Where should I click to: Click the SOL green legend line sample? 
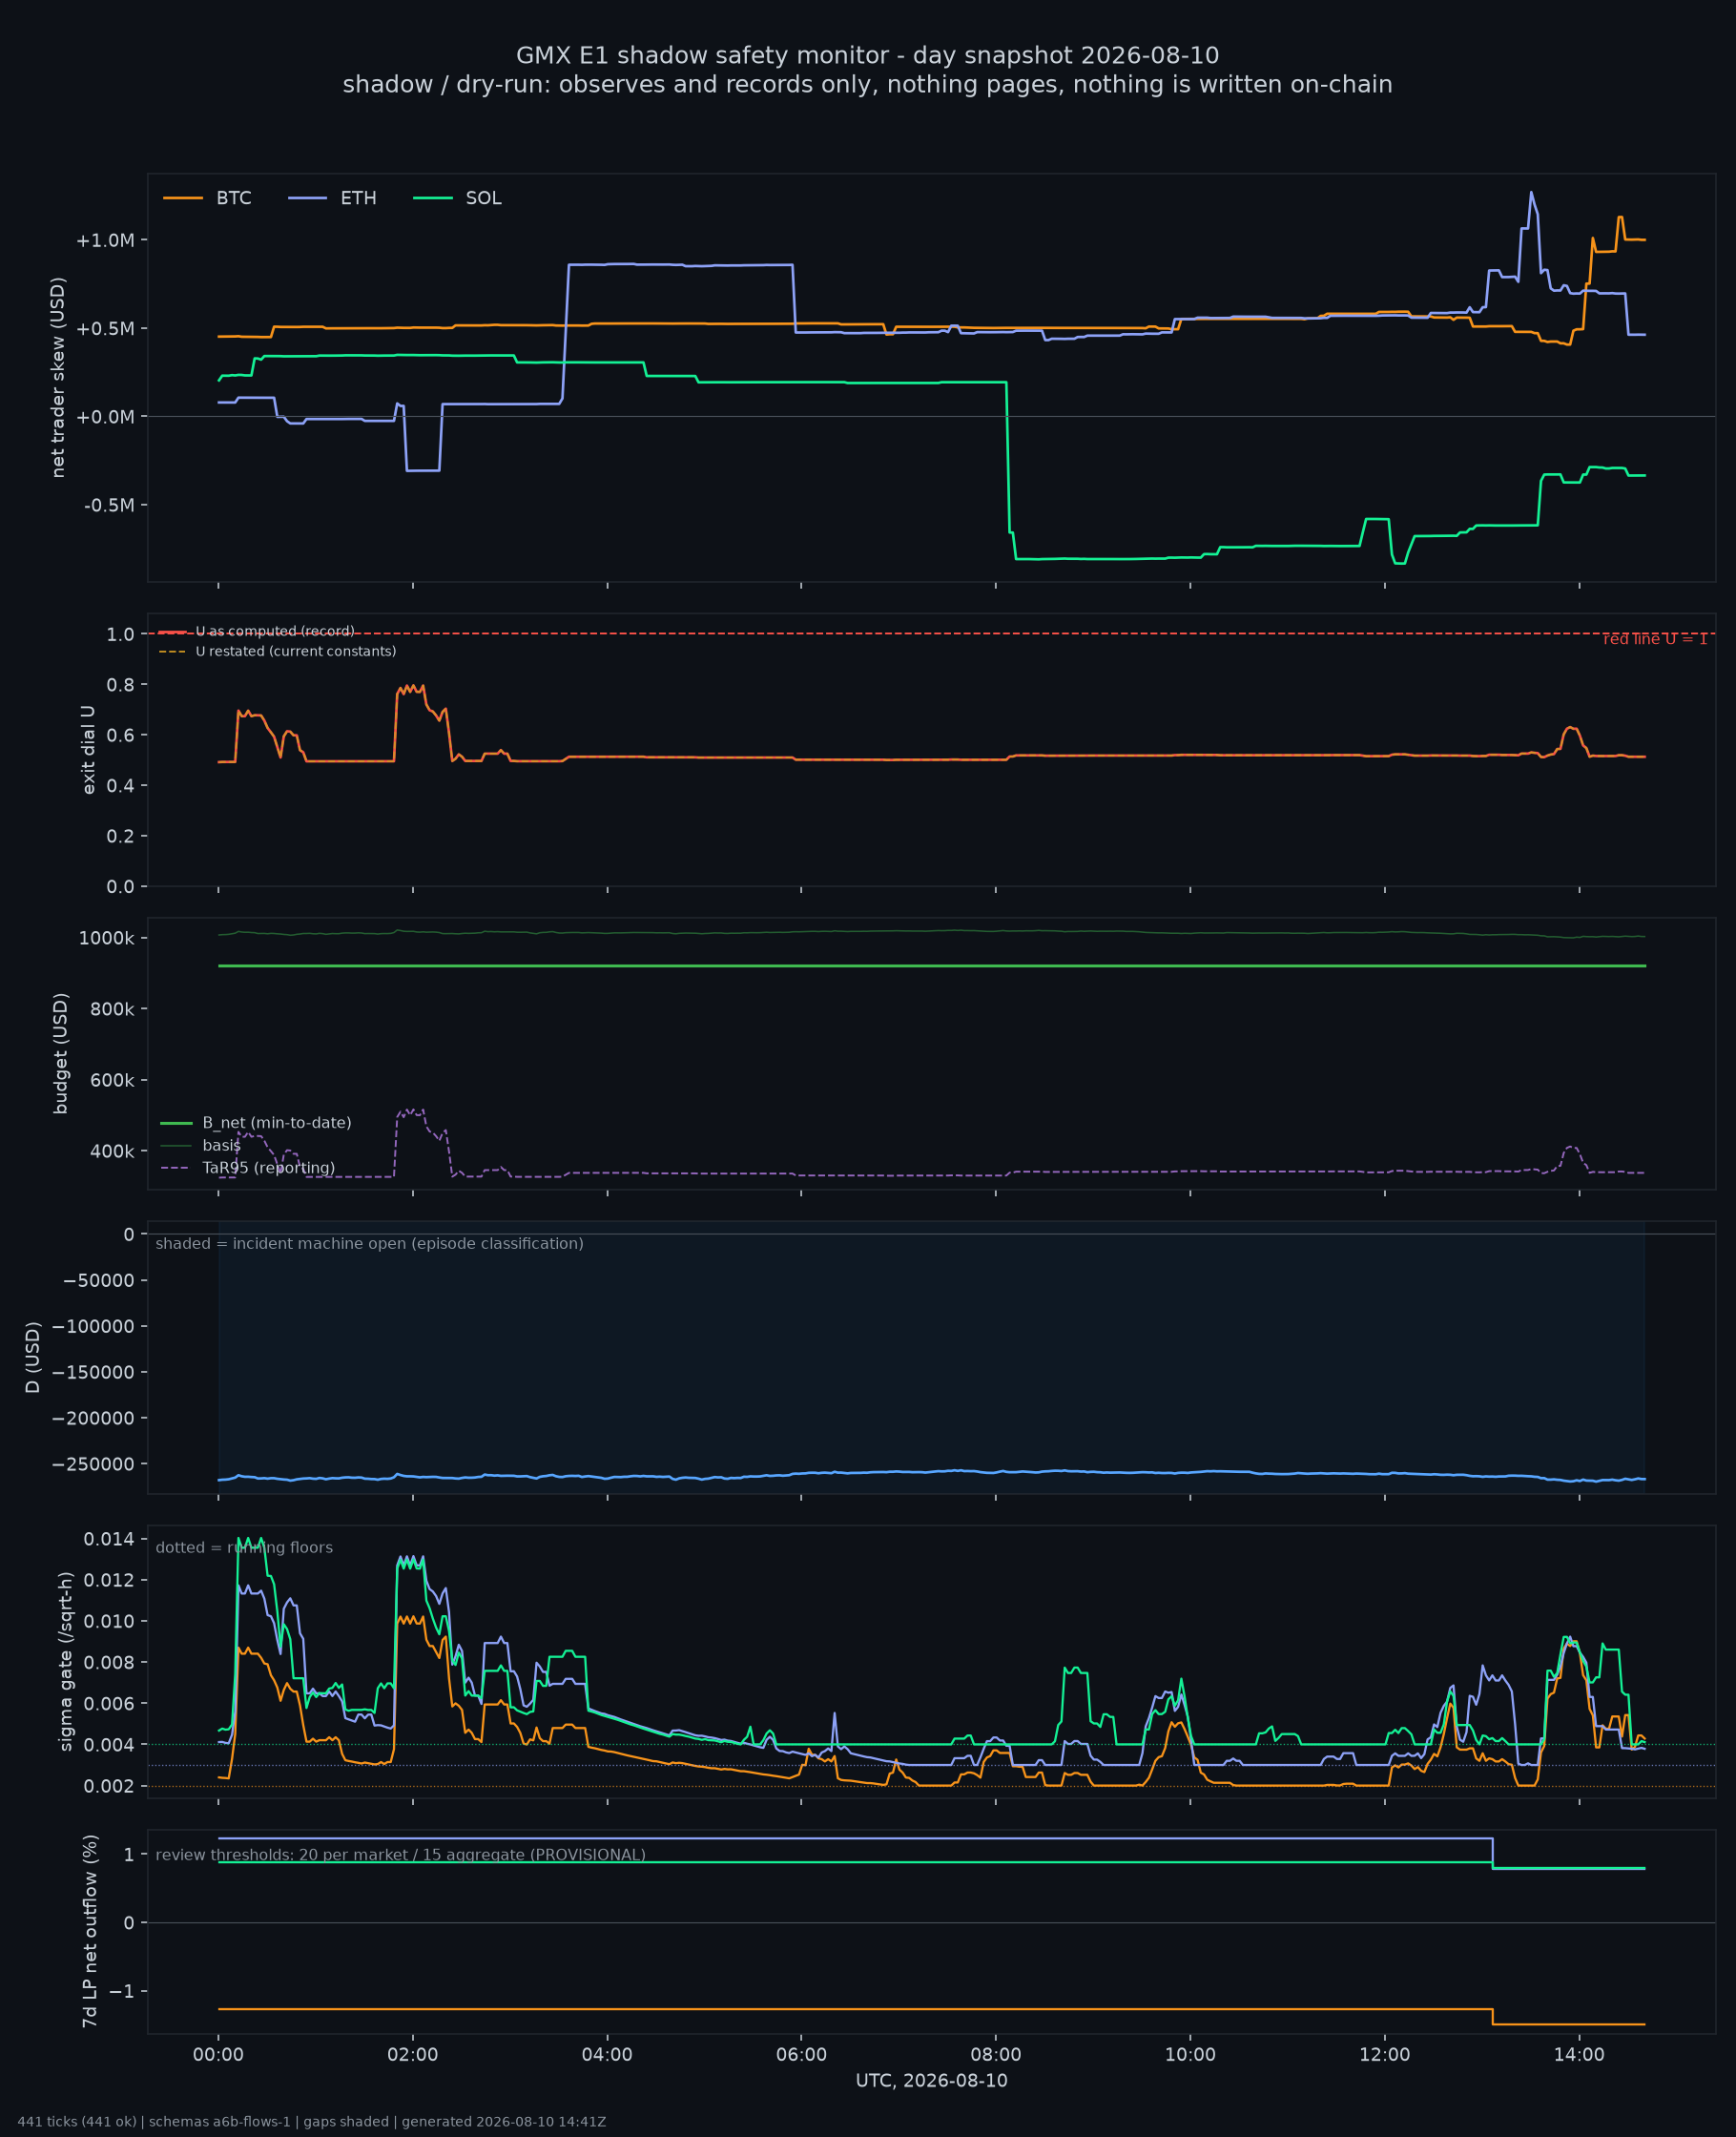(433, 198)
